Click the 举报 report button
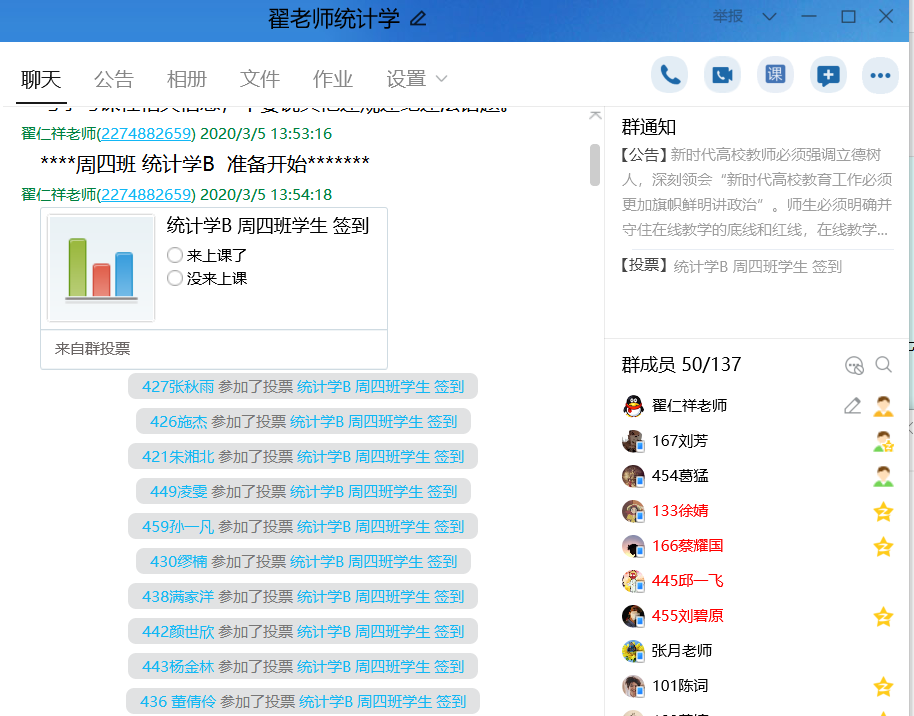The image size is (914, 716). point(728,16)
